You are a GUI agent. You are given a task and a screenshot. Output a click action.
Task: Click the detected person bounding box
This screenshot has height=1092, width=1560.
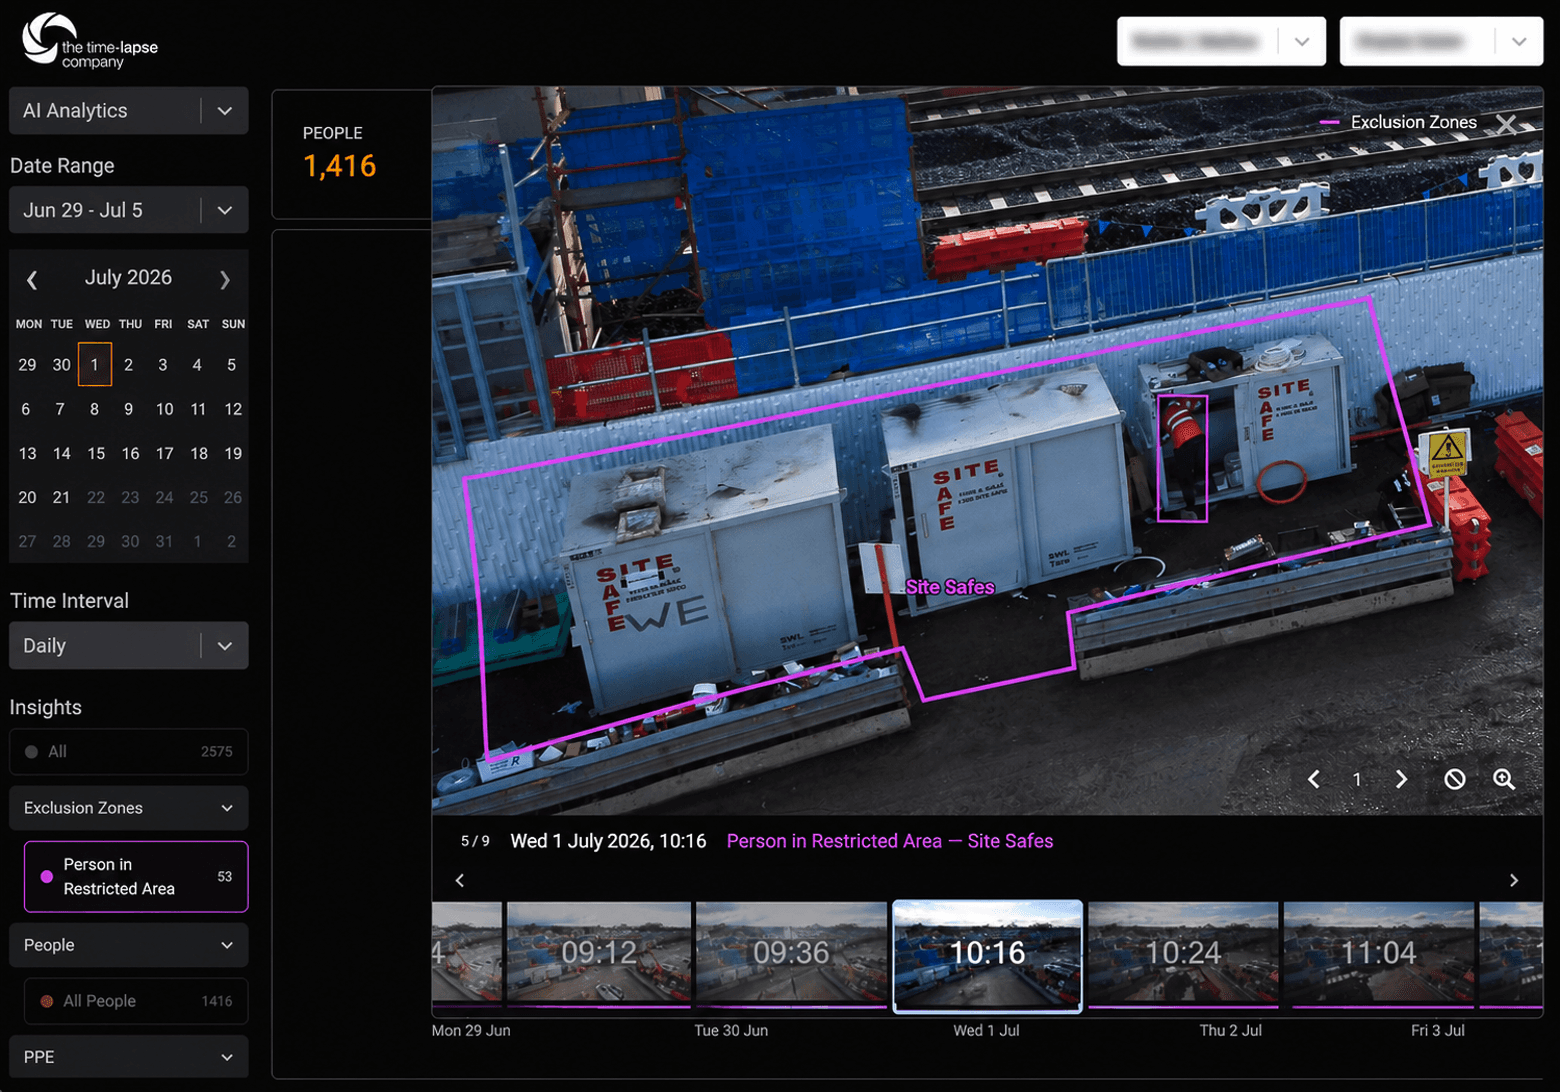coord(1182,458)
